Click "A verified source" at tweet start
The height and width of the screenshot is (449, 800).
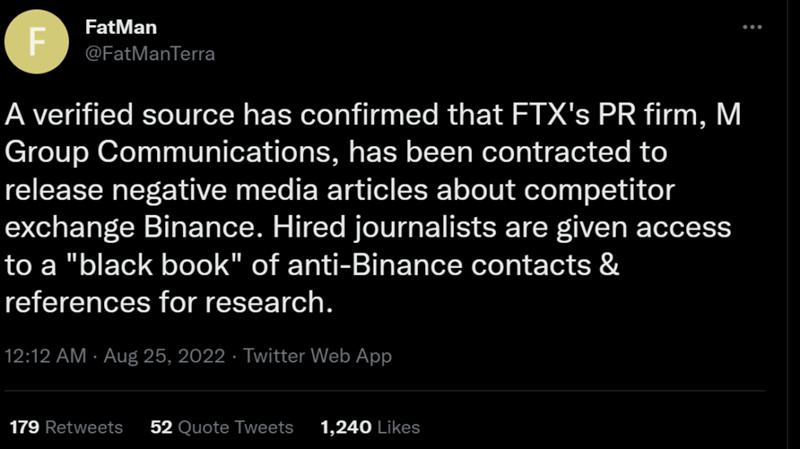pyautogui.click(x=92, y=118)
